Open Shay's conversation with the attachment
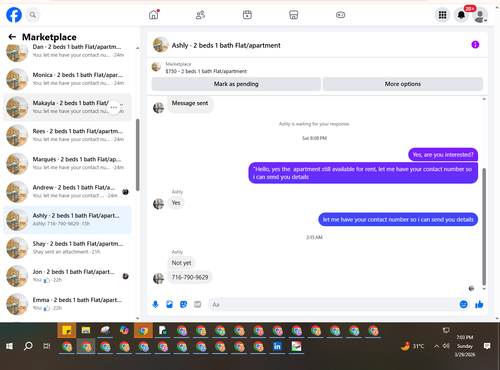This screenshot has height=370, width=500. (x=67, y=248)
